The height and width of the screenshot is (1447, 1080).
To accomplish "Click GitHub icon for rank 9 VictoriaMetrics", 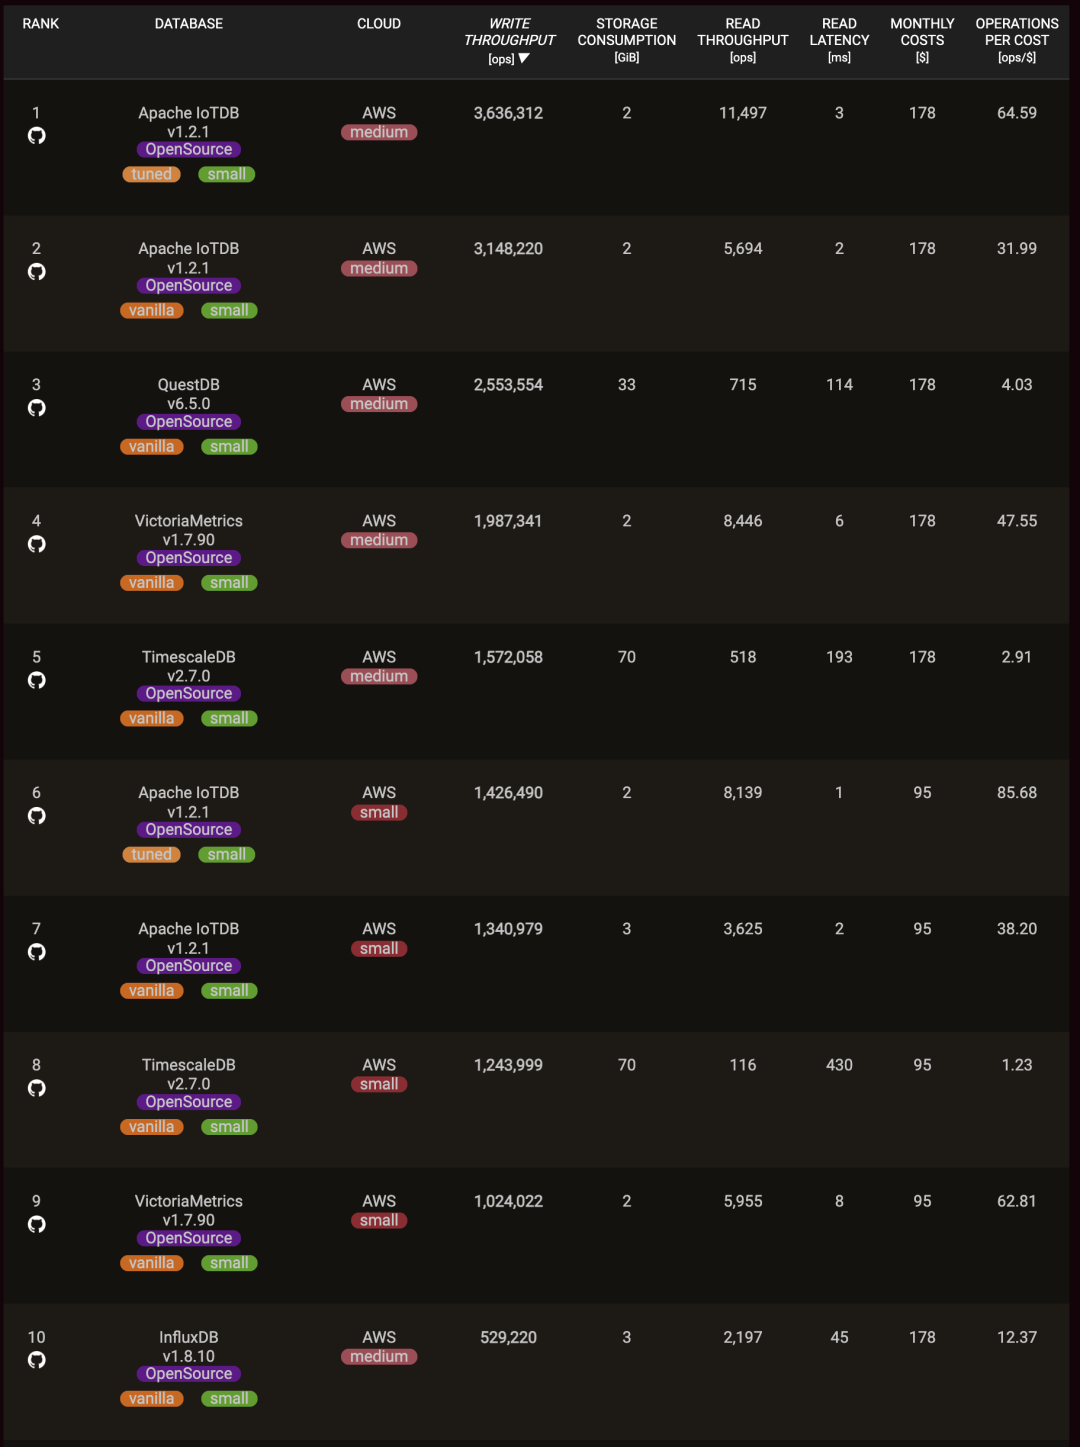I will coord(37,1224).
